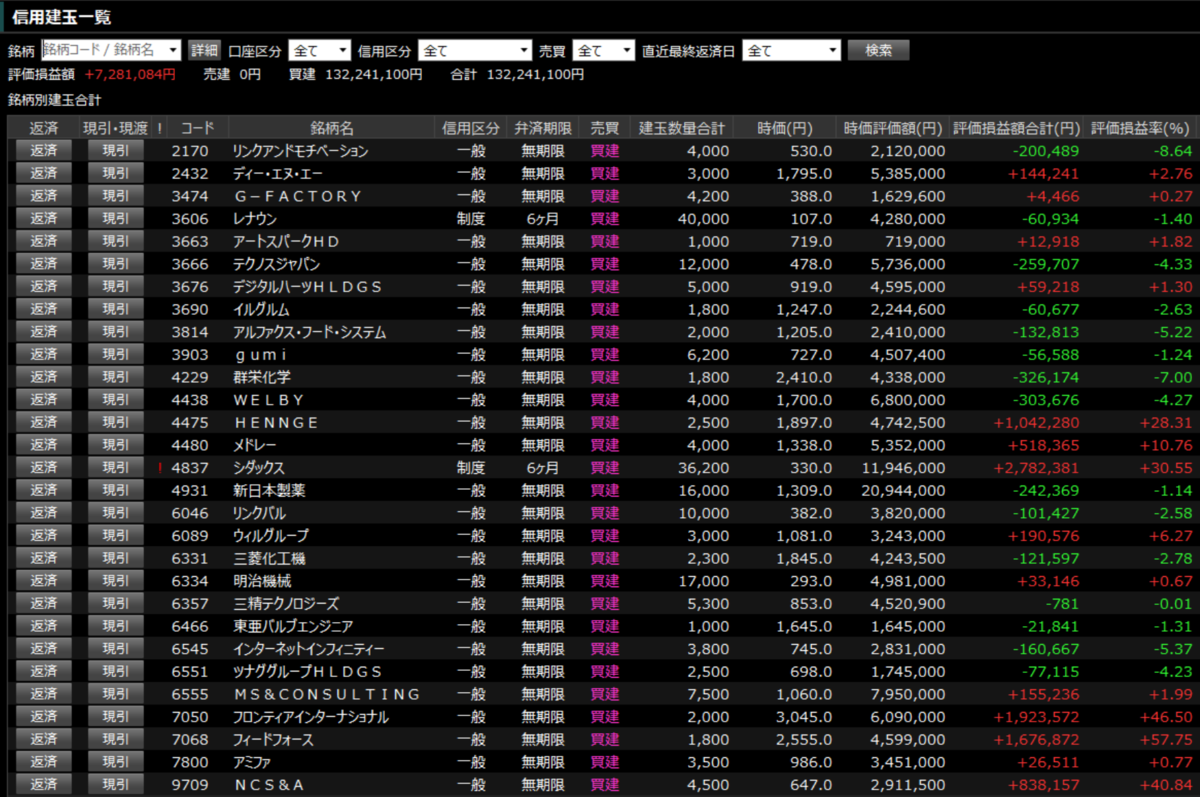
Task: Sort by the 銘柄名 column header
Action: 332,128
